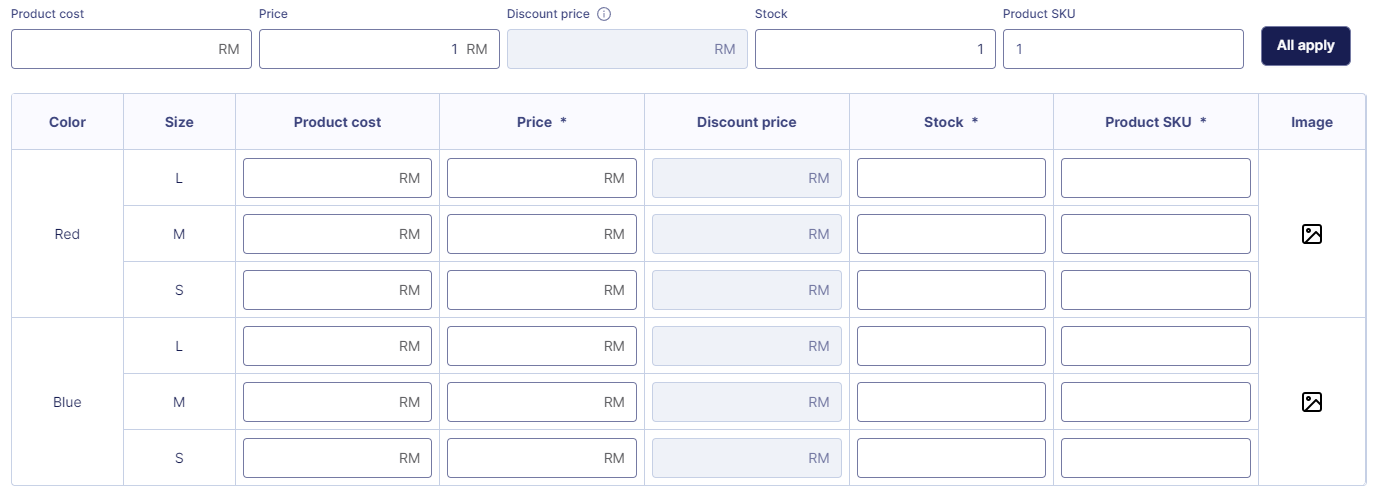Screen dimensions: 1373x494
Task: Click Stock field for Blue size M
Action: click(x=951, y=402)
